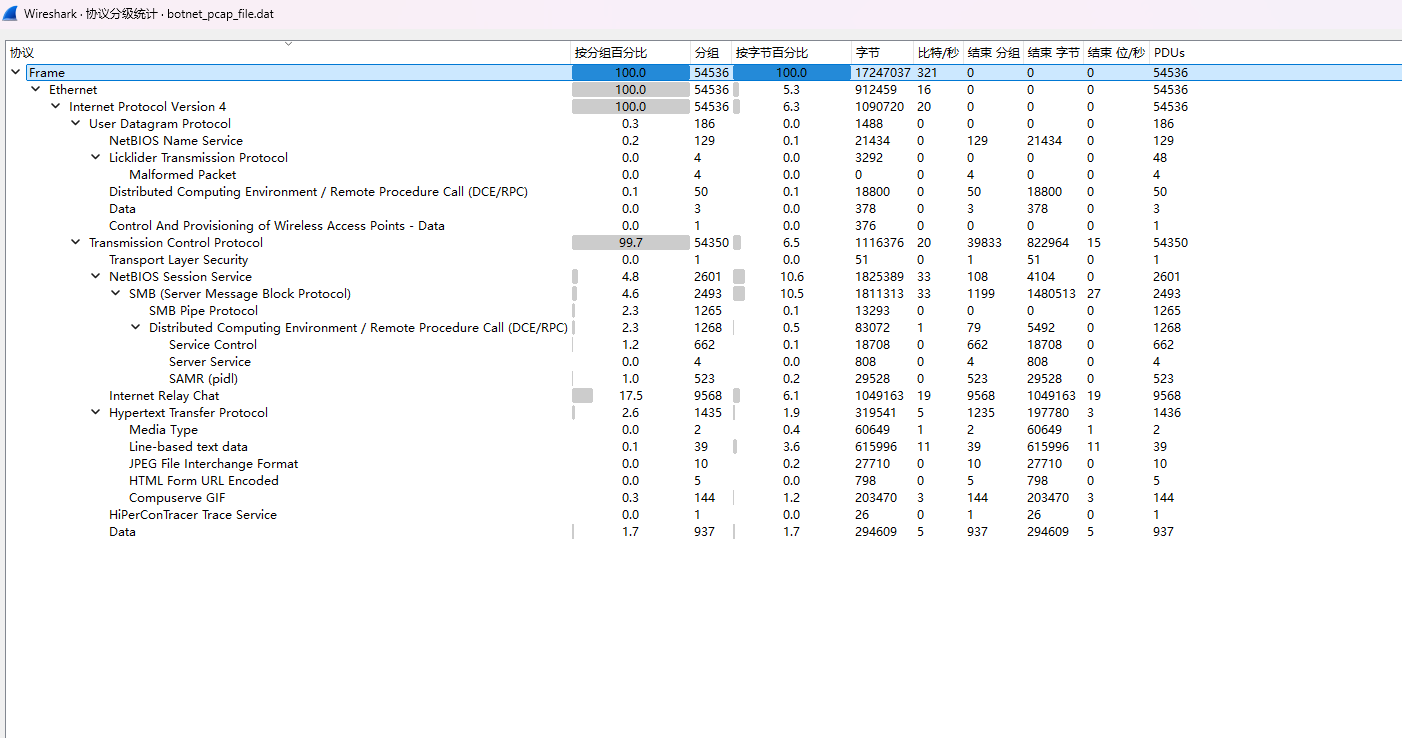Collapse the DCE/RPC node under SMB
Screen dimensions: 1402x738
point(136,328)
